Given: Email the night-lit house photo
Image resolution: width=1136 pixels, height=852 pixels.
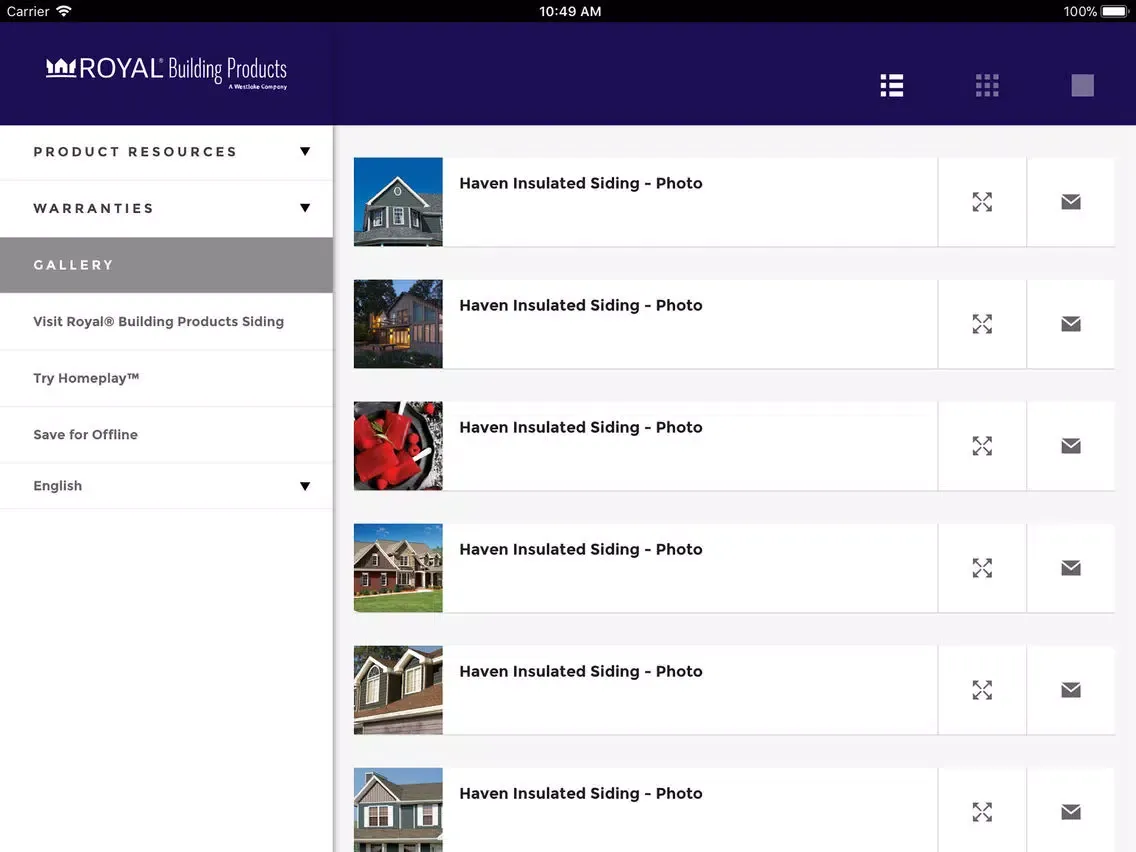Looking at the screenshot, I should [1071, 324].
